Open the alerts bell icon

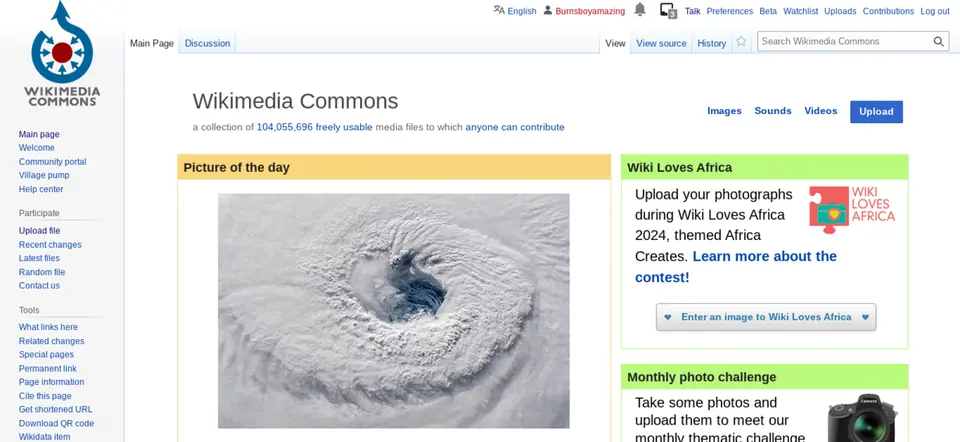pyautogui.click(x=640, y=9)
